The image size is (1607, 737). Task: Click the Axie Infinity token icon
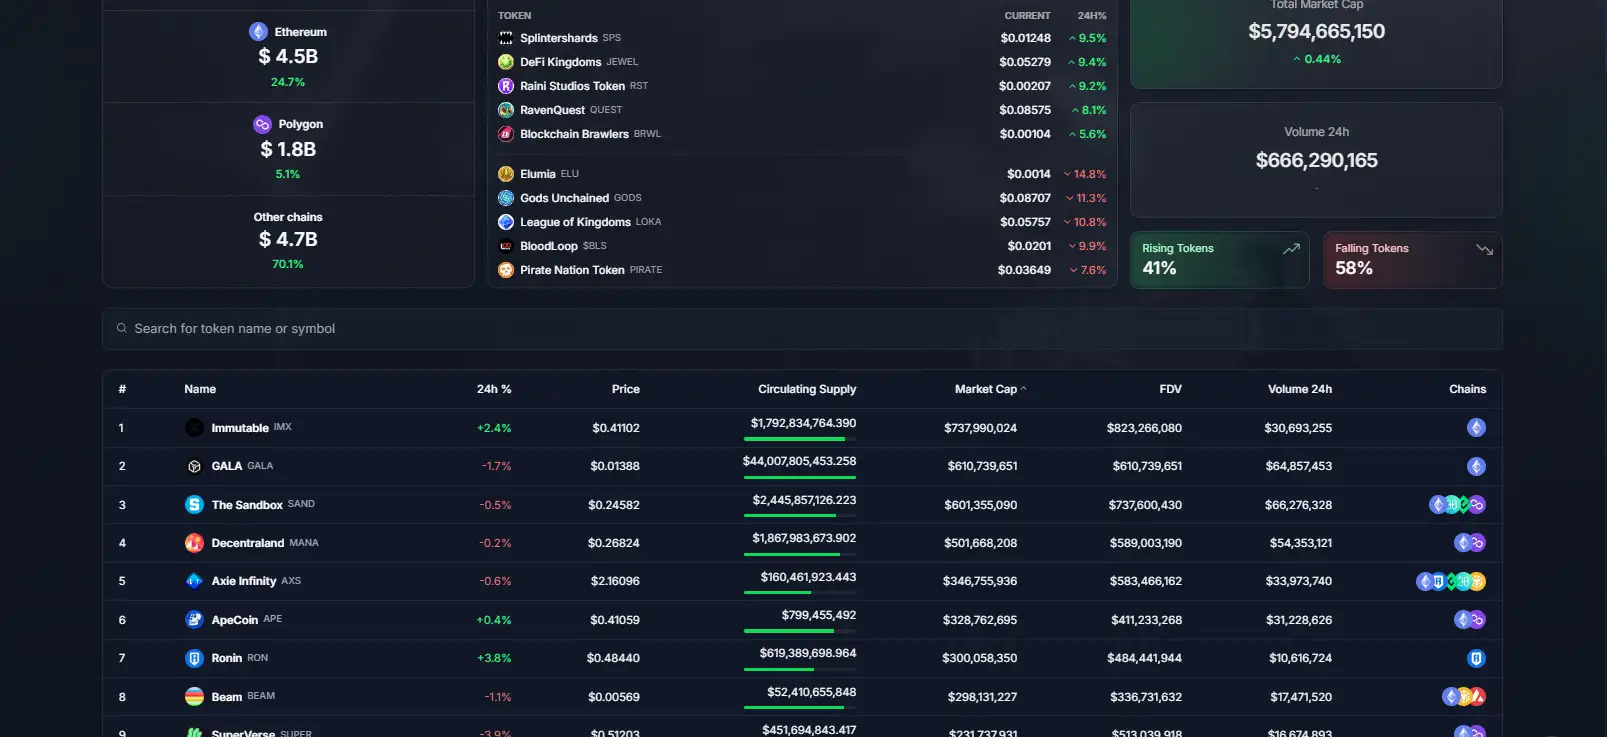coord(194,581)
